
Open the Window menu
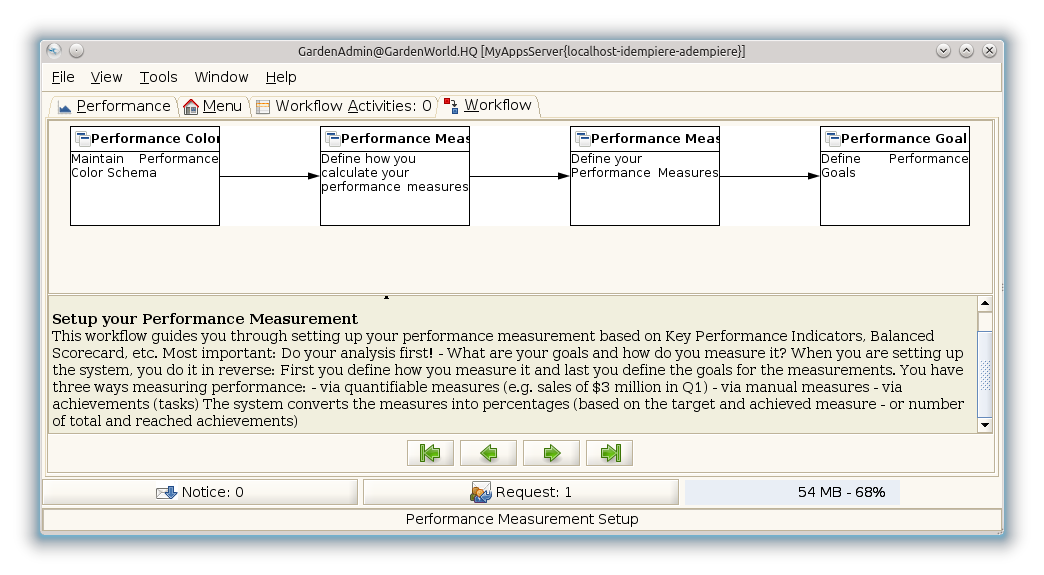[x=221, y=77]
